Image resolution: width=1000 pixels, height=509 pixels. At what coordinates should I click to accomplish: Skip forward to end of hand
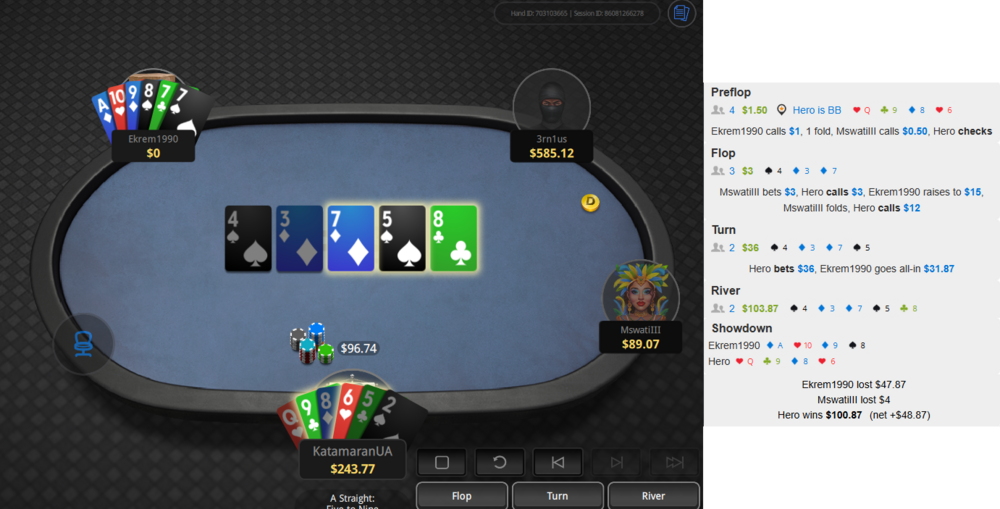675,462
